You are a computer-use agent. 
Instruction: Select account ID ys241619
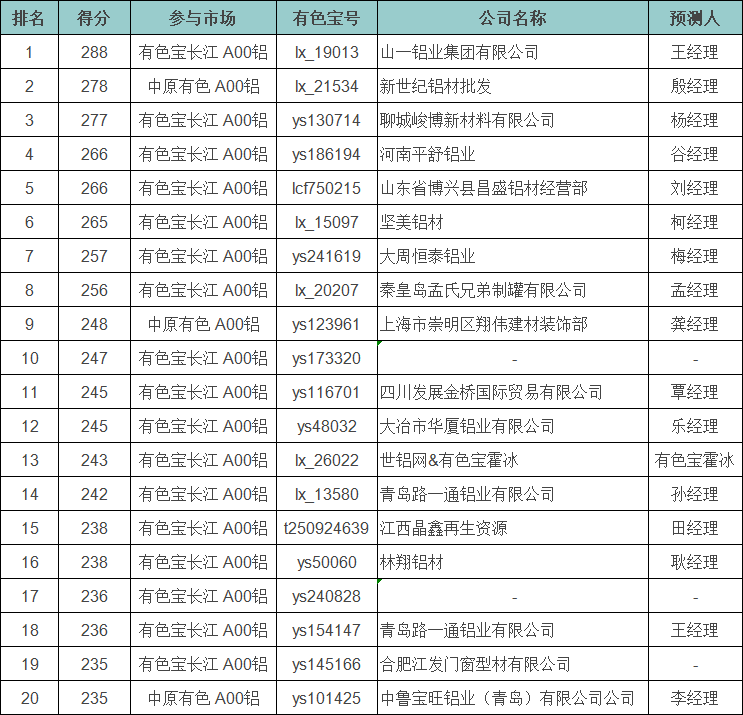(x=326, y=256)
